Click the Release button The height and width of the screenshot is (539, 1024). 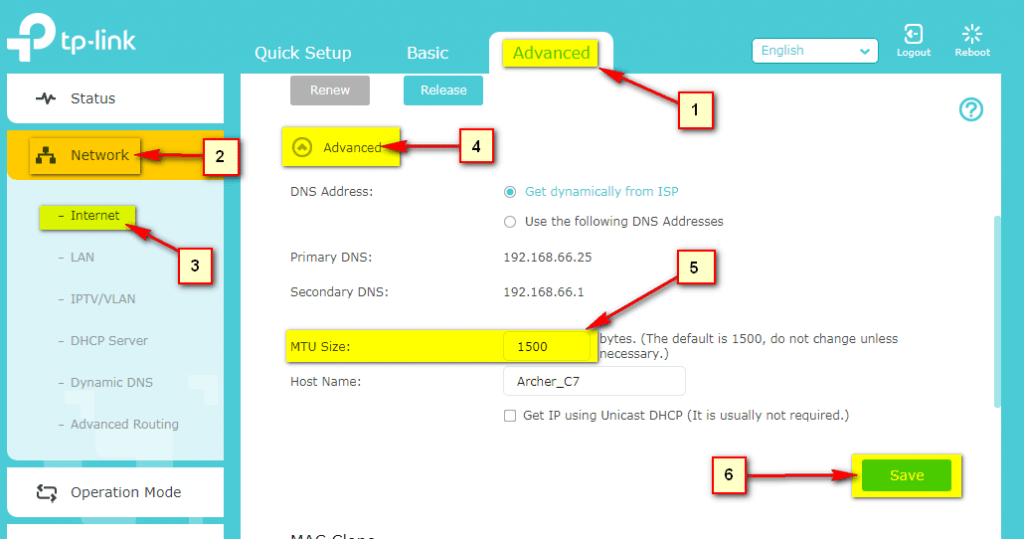[x=443, y=90]
